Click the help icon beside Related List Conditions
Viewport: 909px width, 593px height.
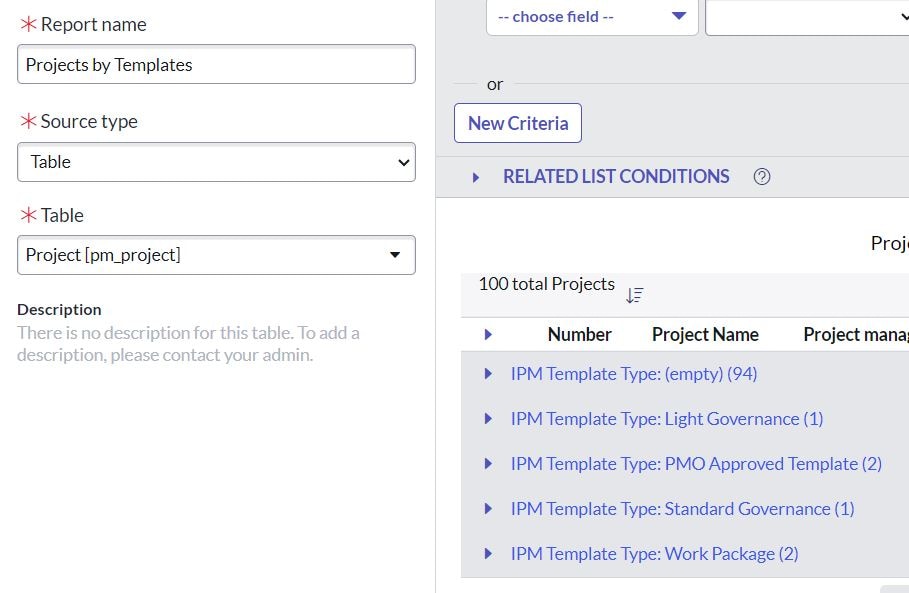coord(762,177)
